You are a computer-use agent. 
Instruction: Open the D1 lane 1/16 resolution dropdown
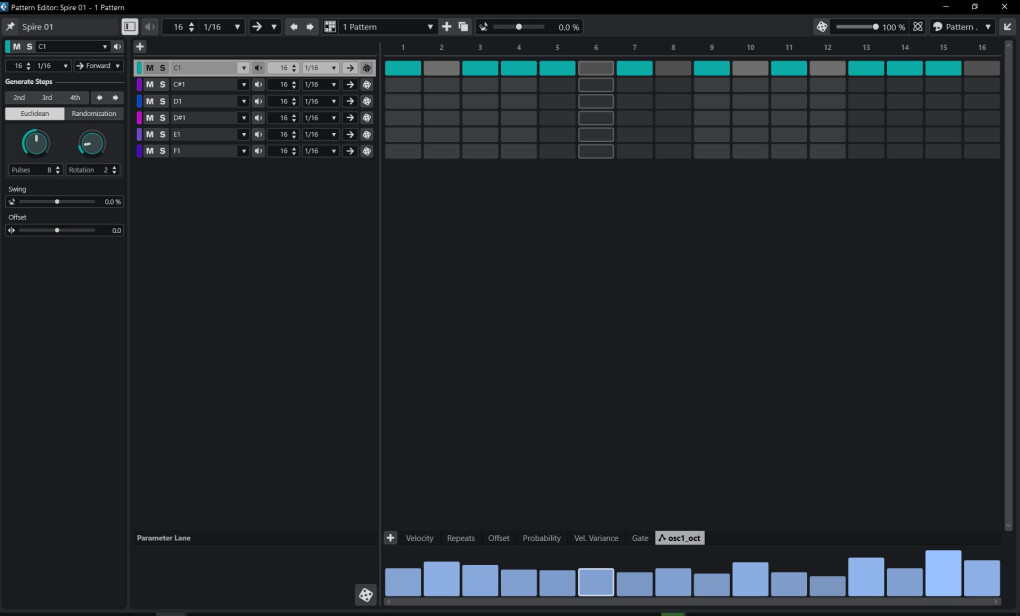tap(321, 101)
